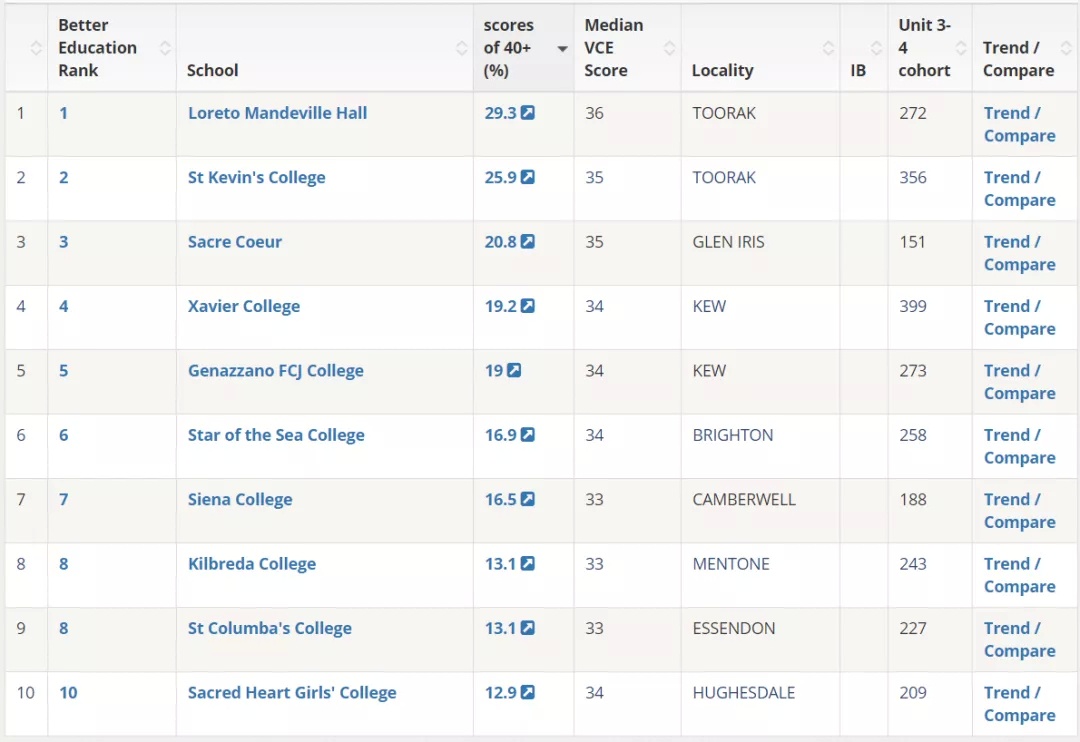1080x742 pixels.
Task: Open external link icon next to 29.3
Action: [528, 112]
